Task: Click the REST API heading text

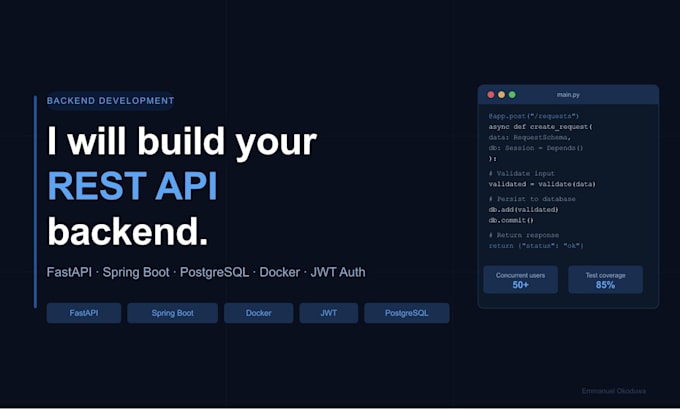Action: [132, 186]
